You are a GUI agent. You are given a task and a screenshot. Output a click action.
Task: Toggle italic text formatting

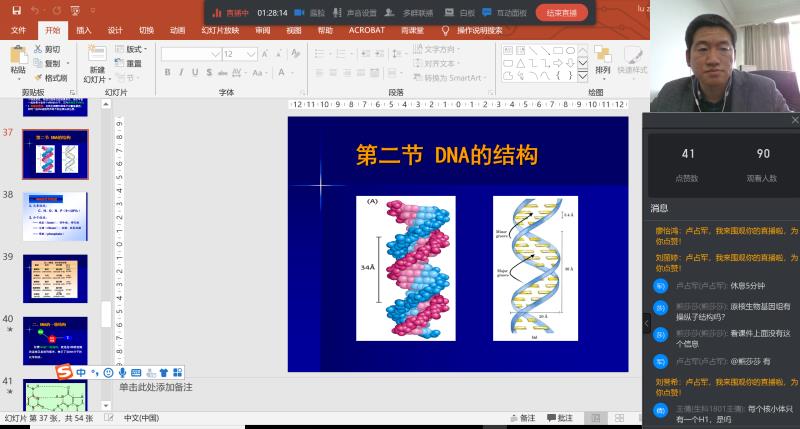pos(182,72)
